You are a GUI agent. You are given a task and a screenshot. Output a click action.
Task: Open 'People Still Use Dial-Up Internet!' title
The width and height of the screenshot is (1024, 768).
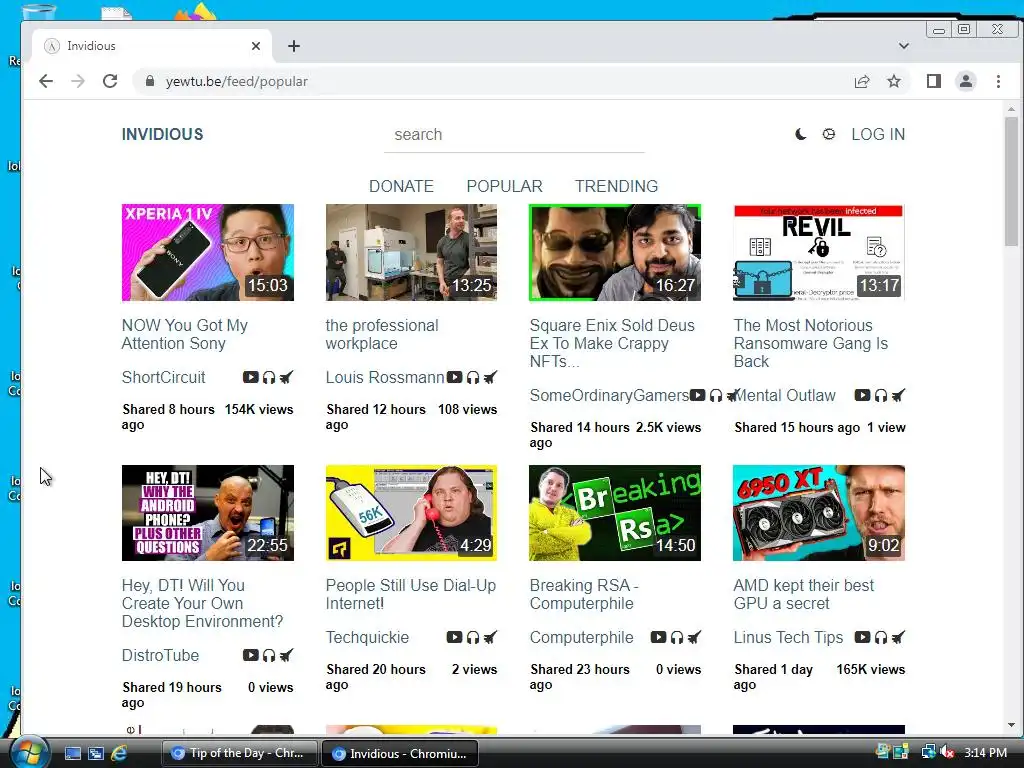411,594
